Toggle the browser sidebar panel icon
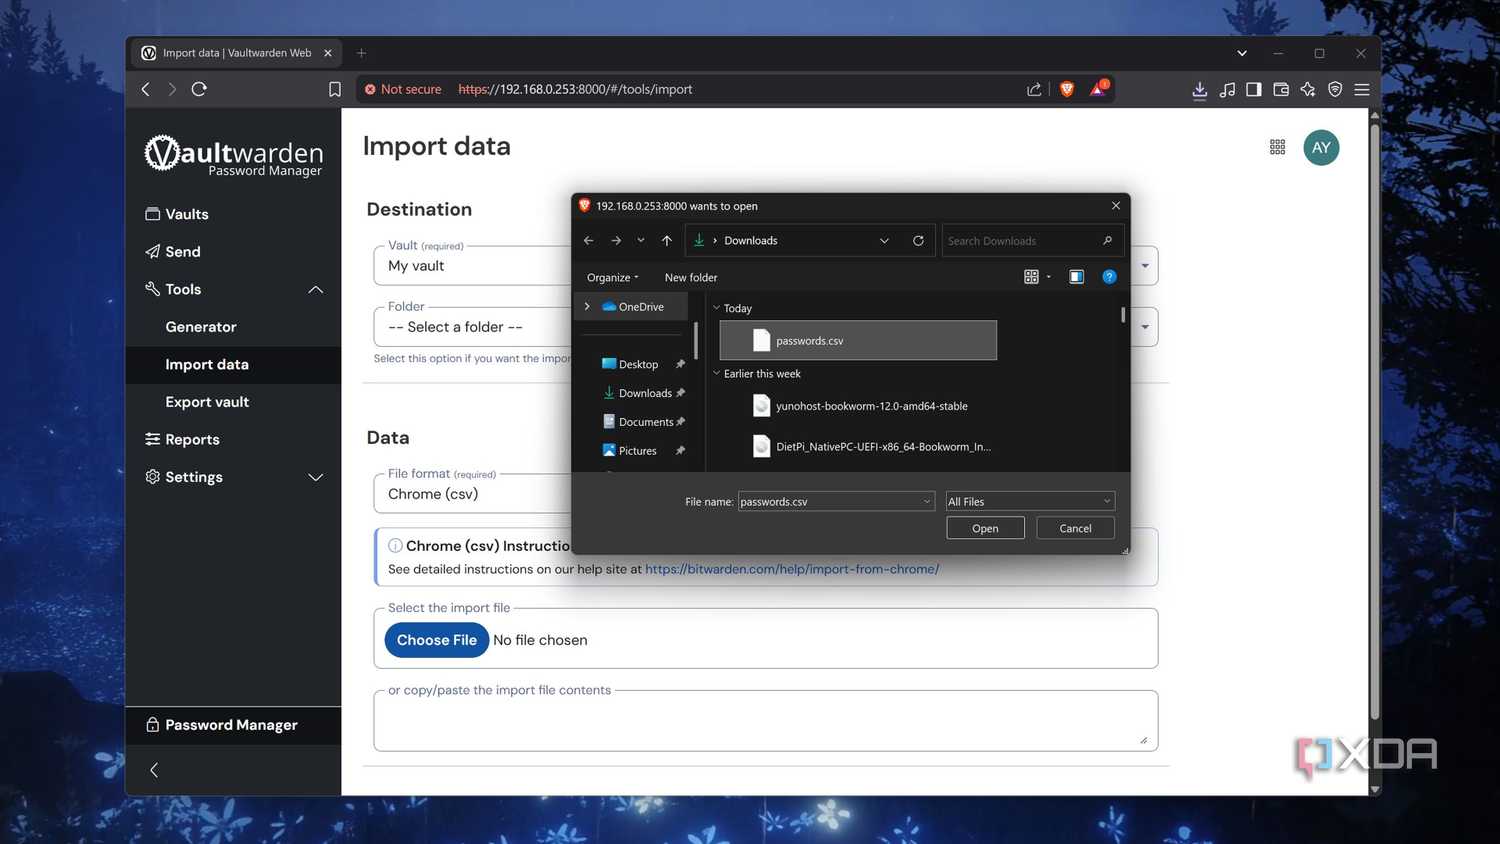 (1253, 89)
